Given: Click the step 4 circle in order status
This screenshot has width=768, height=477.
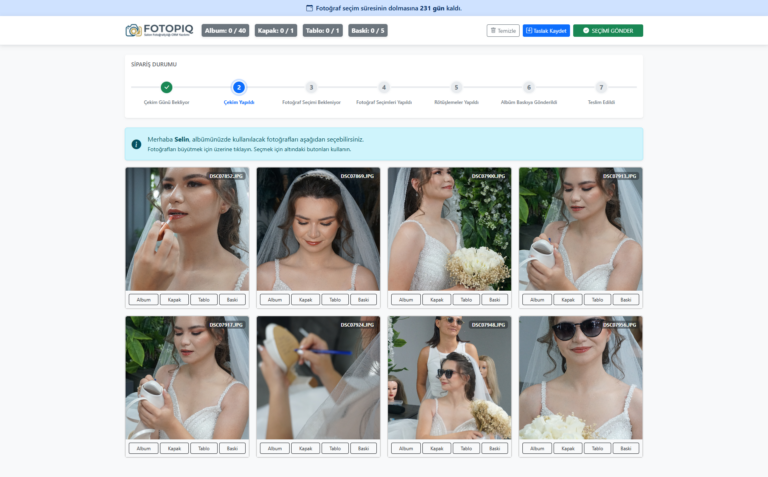Looking at the screenshot, I should click(384, 88).
